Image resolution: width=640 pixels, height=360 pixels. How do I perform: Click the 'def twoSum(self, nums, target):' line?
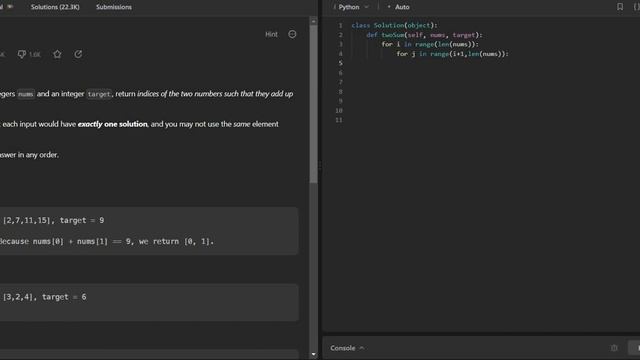[424, 35]
